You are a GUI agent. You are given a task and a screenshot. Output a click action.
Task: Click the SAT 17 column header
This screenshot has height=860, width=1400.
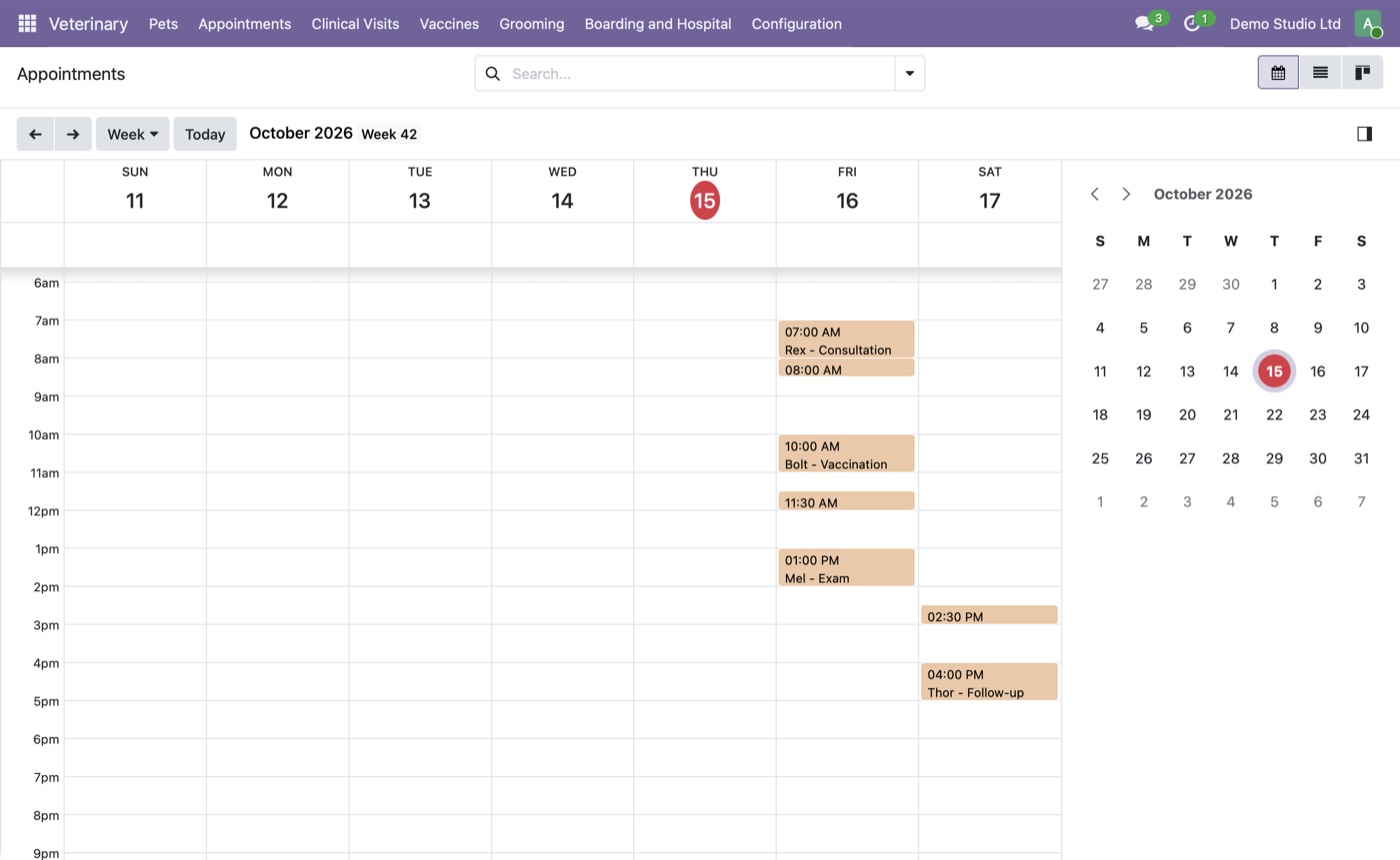(x=990, y=191)
